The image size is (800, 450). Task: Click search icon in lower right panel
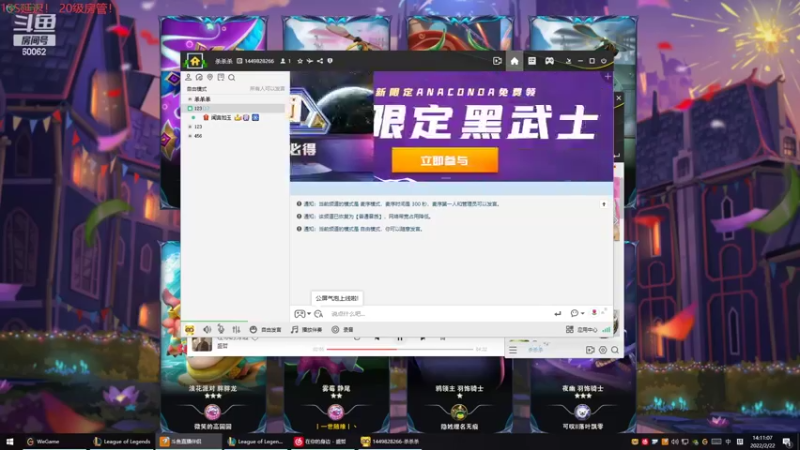615,350
